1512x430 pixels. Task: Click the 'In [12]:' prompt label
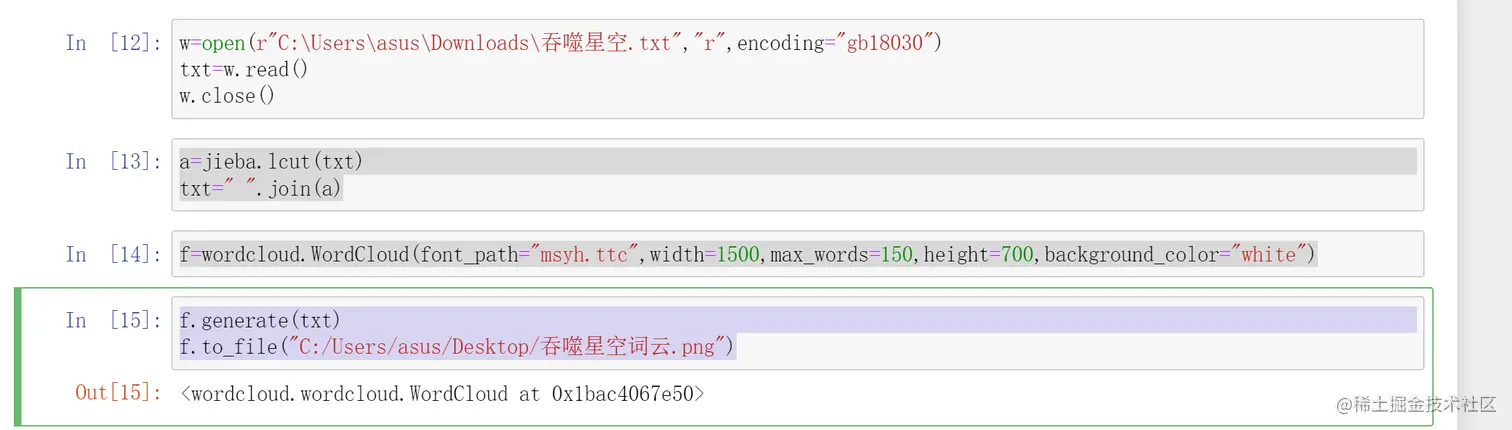113,43
